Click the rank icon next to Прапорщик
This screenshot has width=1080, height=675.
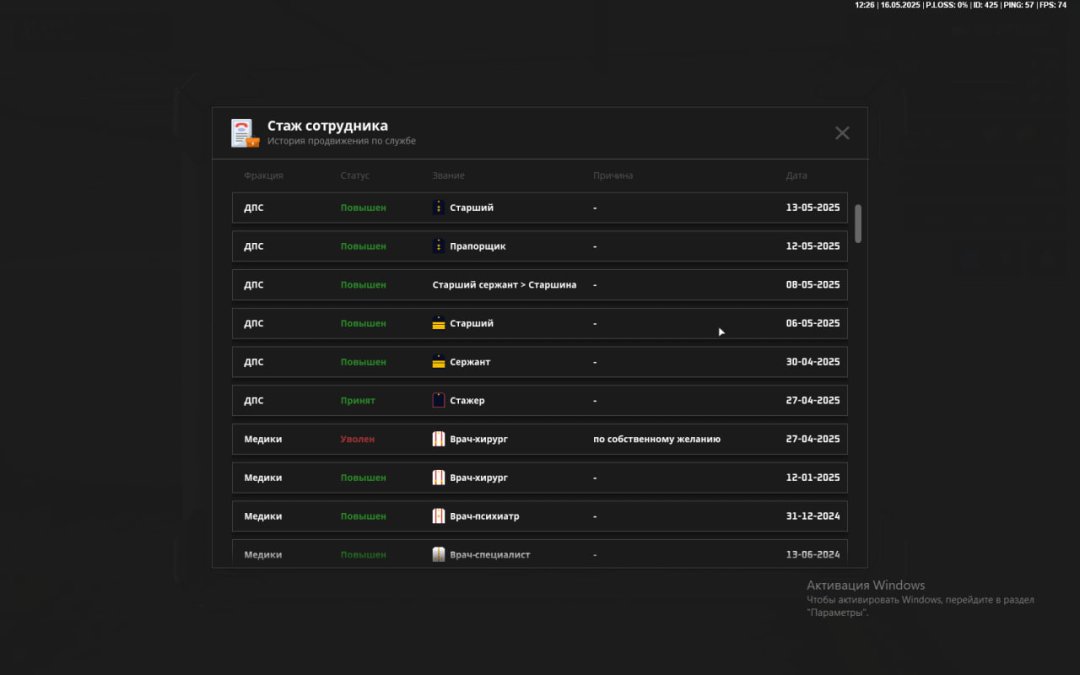coord(438,246)
